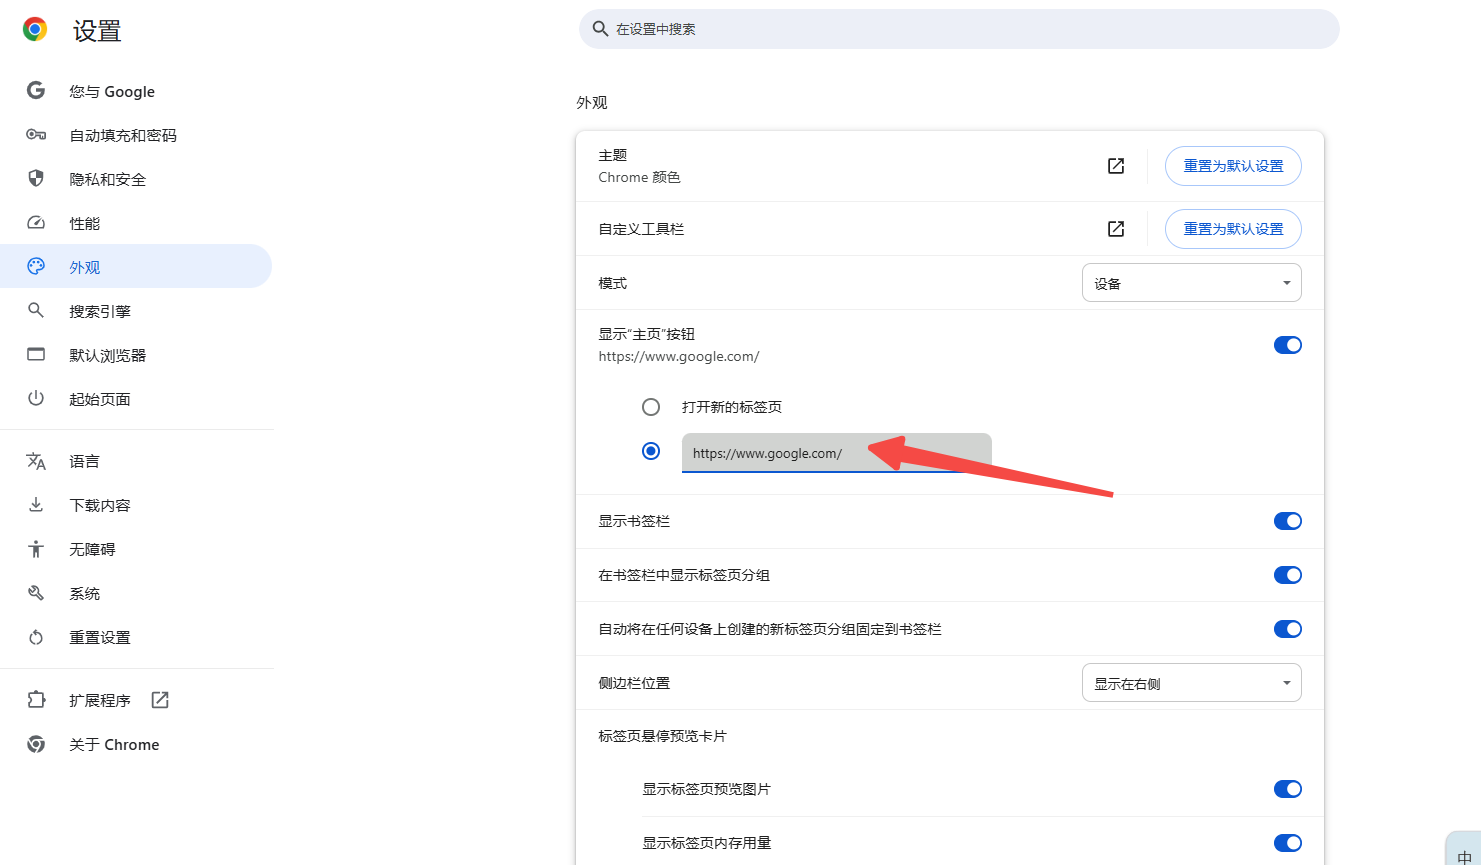Viewport: 1481px width, 865px height.
Task: Click the key icon for autofill and passwords
Action: tap(36, 135)
